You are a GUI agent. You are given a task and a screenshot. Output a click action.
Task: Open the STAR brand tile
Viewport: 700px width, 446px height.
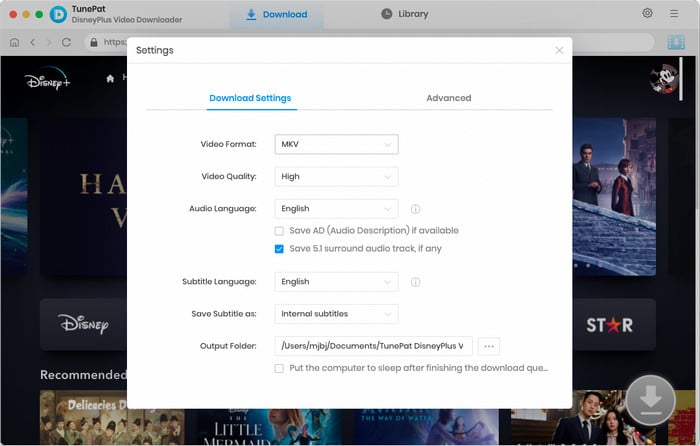tap(614, 325)
